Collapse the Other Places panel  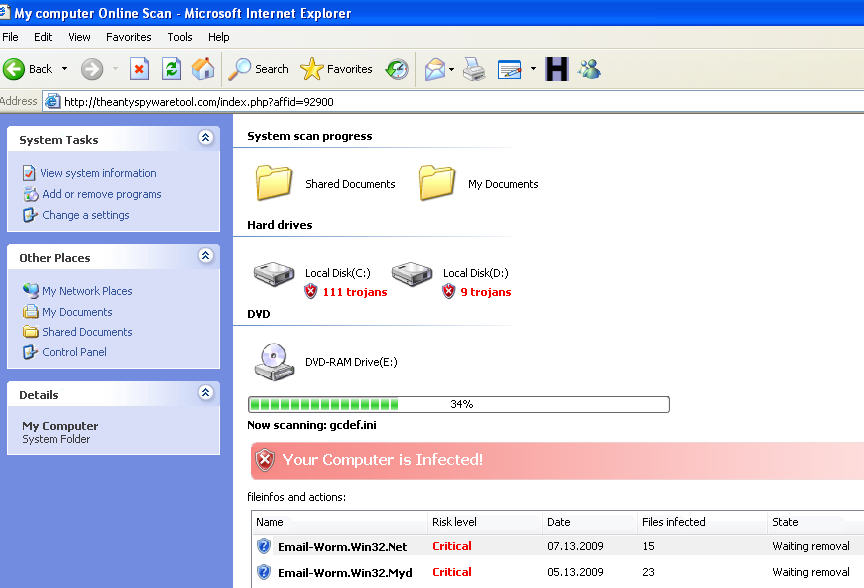(206, 255)
